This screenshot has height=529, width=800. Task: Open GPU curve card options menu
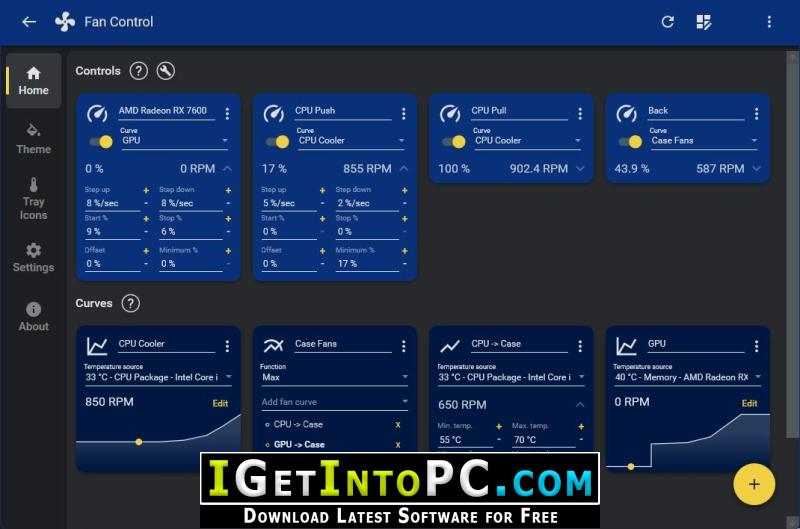(x=757, y=346)
